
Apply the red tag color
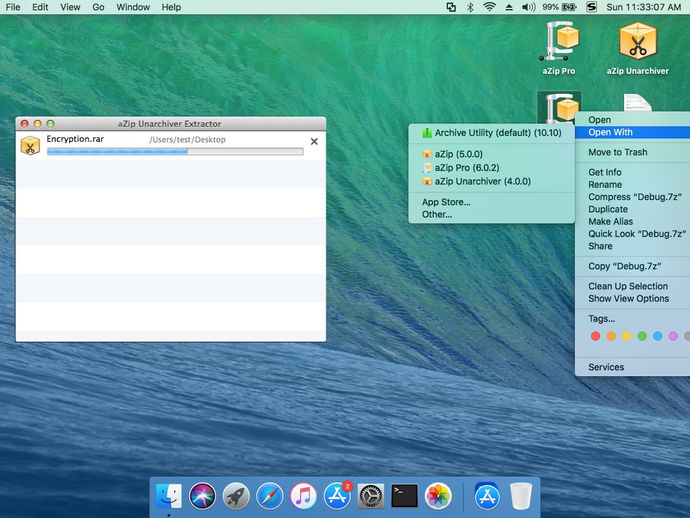[595, 336]
